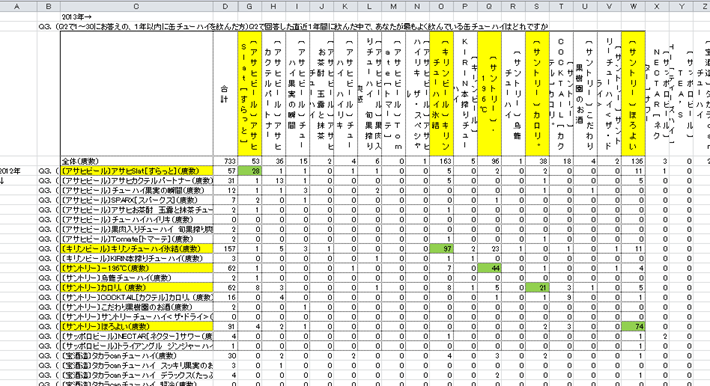The image size is (710, 386).
Task: Click green cell with value 74
Action: pyautogui.click(x=633, y=326)
